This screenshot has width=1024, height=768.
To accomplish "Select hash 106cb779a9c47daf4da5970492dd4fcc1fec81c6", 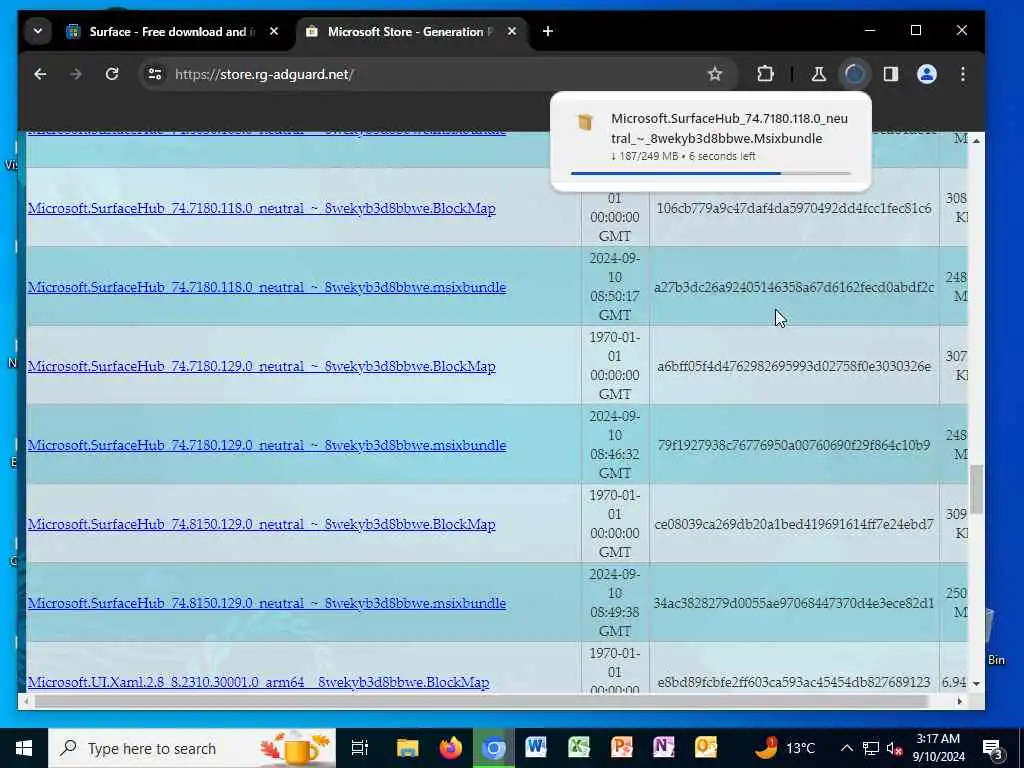I will pyautogui.click(x=793, y=208).
